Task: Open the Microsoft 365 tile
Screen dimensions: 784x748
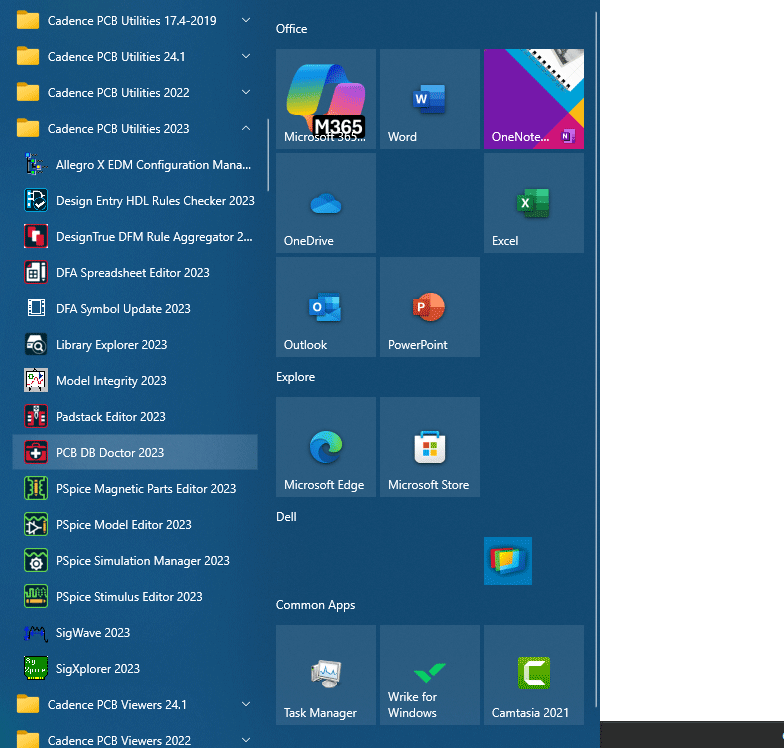Action: pyautogui.click(x=326, y=99)
